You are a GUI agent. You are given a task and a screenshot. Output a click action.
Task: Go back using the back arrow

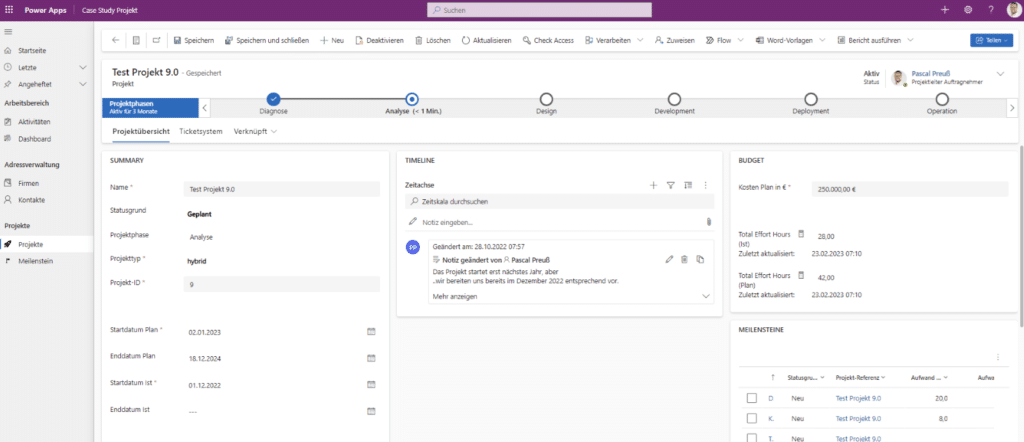tap(116, 40)
